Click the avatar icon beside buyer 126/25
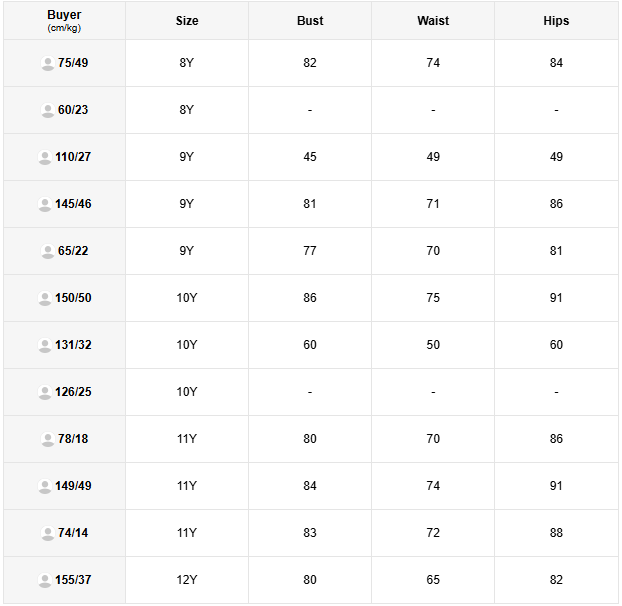This screenshot has width=622, height=606. (x=44, y=393)
